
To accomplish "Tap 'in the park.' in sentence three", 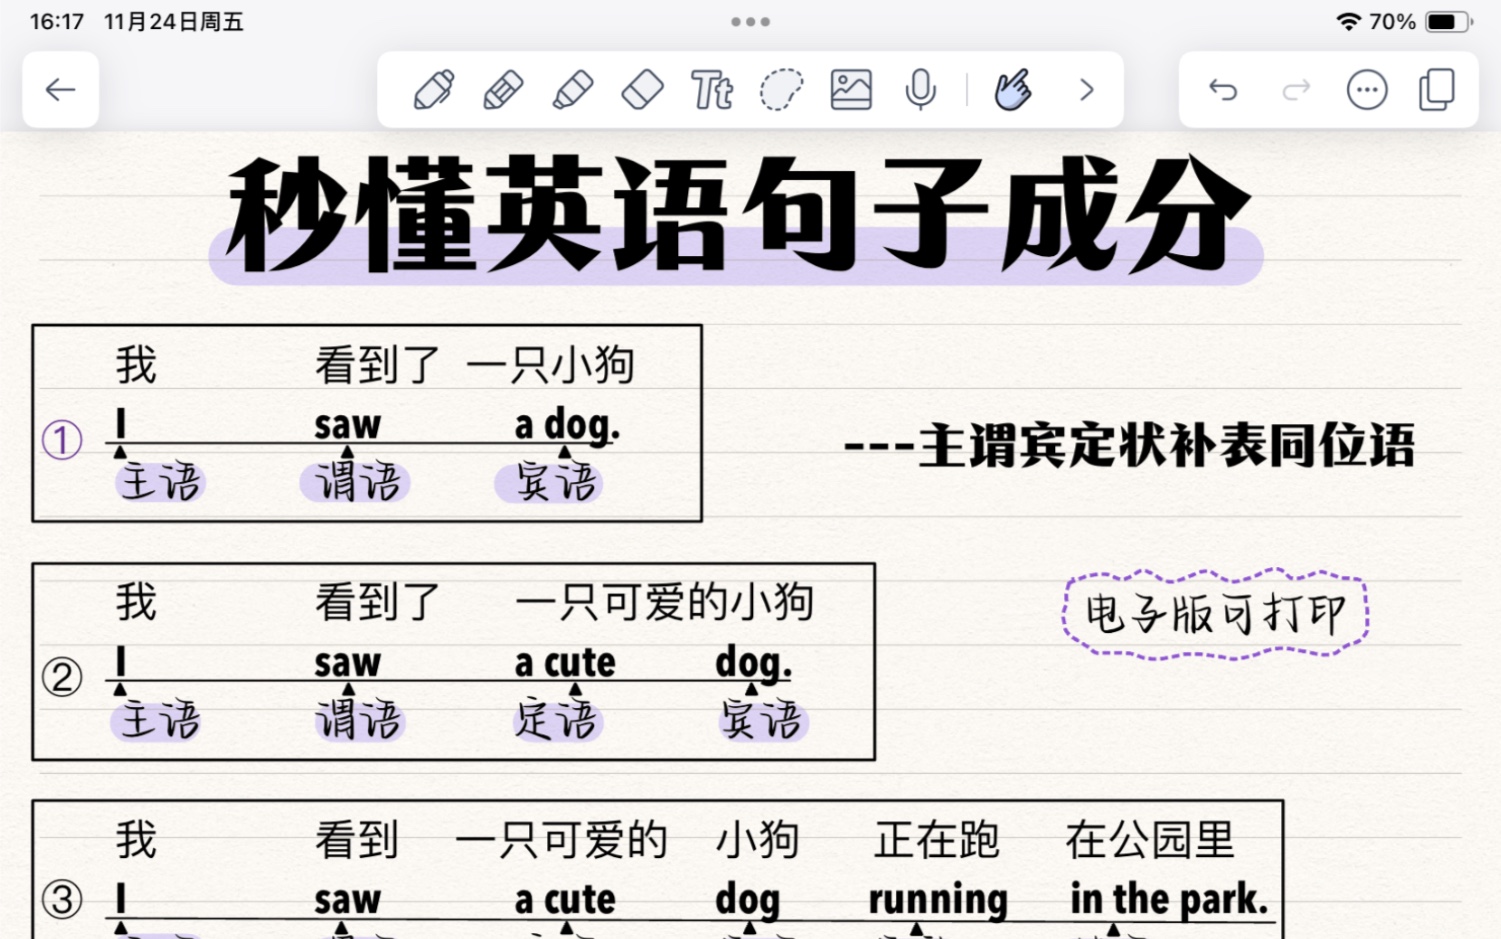I will 1169,899.
